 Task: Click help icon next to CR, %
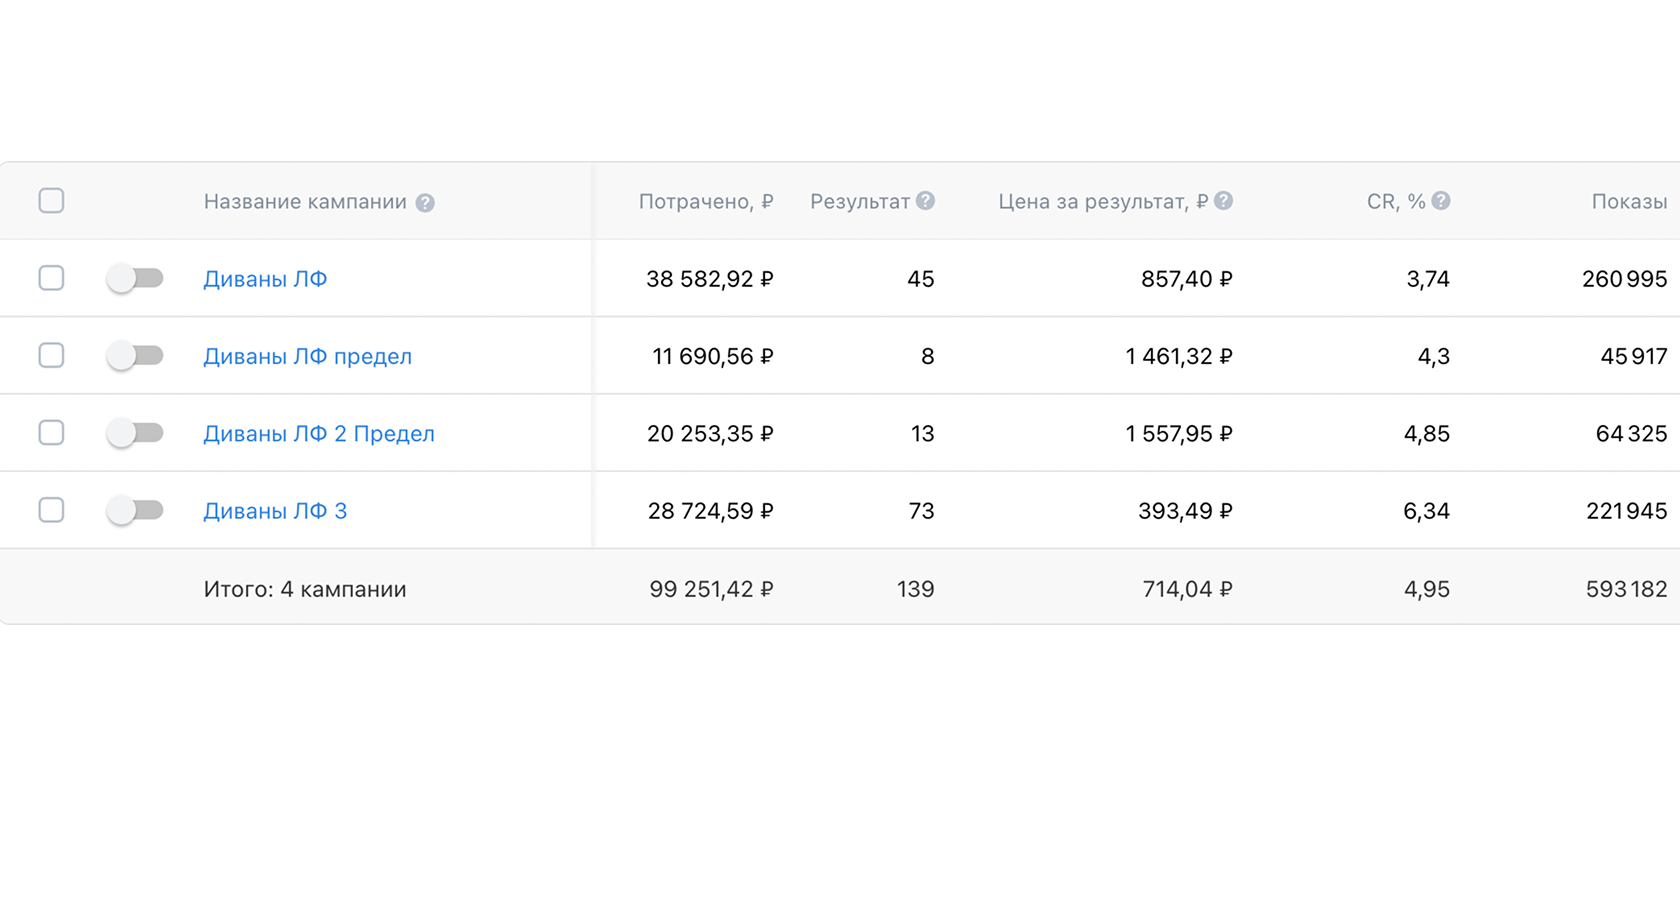pos(1441,201)
